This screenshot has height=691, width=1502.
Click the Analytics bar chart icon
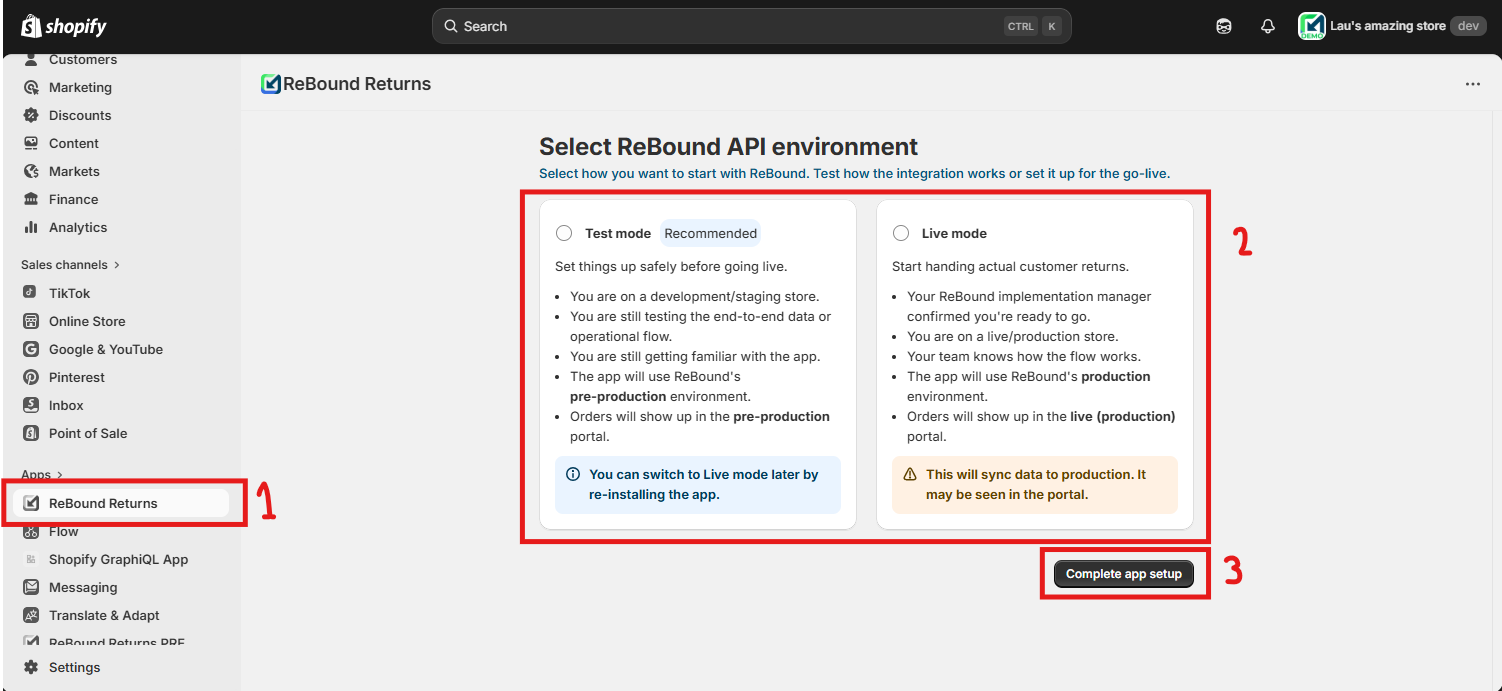click(x=31, y=227)
